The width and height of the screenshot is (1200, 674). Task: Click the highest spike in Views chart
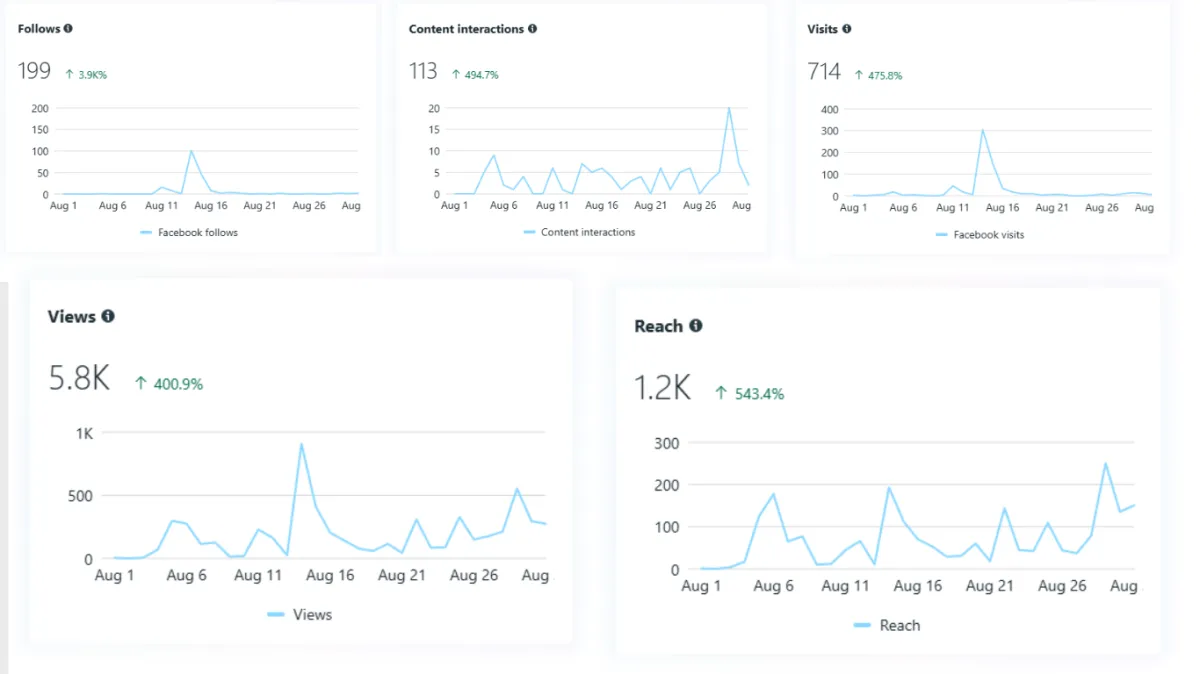tap(301, 444)
